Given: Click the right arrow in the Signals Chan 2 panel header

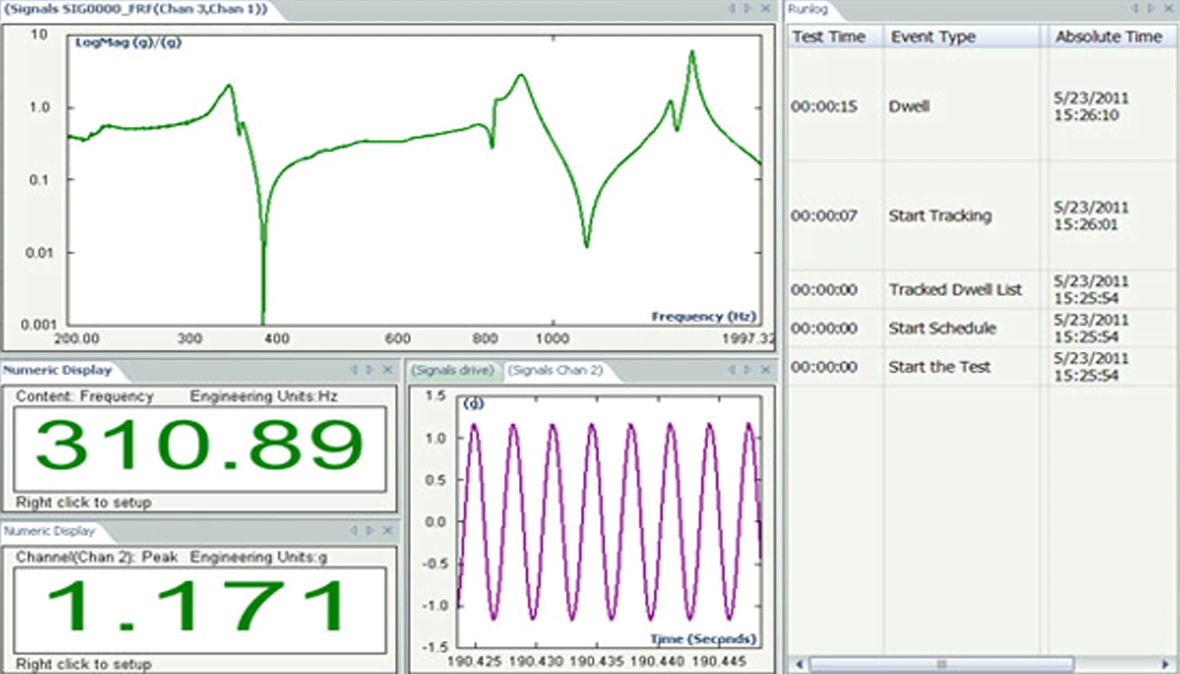Looking at the screenshot, I should pos(748,370).
